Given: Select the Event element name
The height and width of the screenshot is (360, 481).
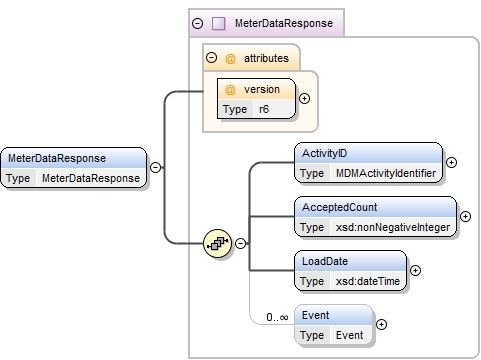Looking at the screenshot, I should pos(315,315).
